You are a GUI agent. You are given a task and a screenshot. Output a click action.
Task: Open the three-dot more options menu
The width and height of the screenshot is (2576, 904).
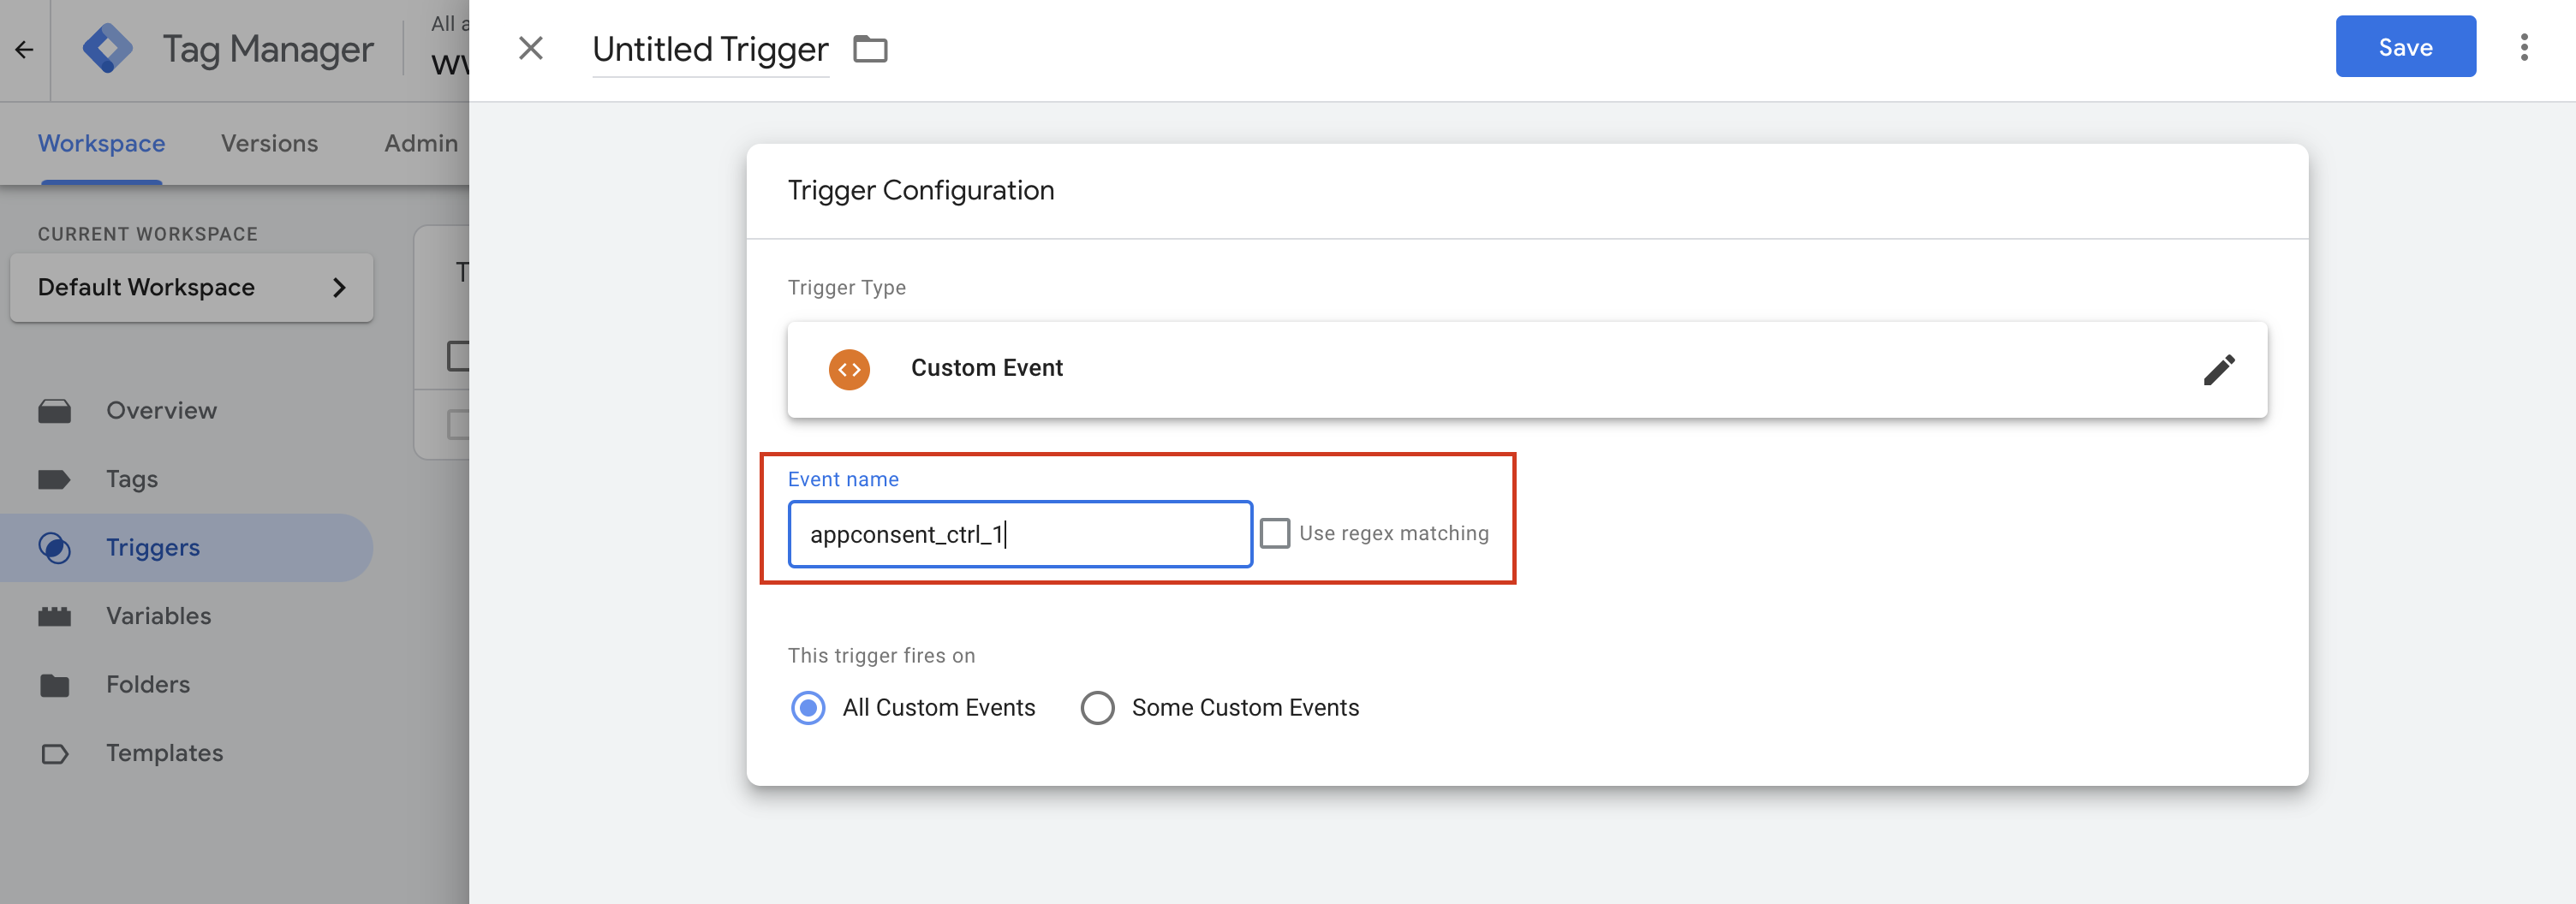[2523, 47]
